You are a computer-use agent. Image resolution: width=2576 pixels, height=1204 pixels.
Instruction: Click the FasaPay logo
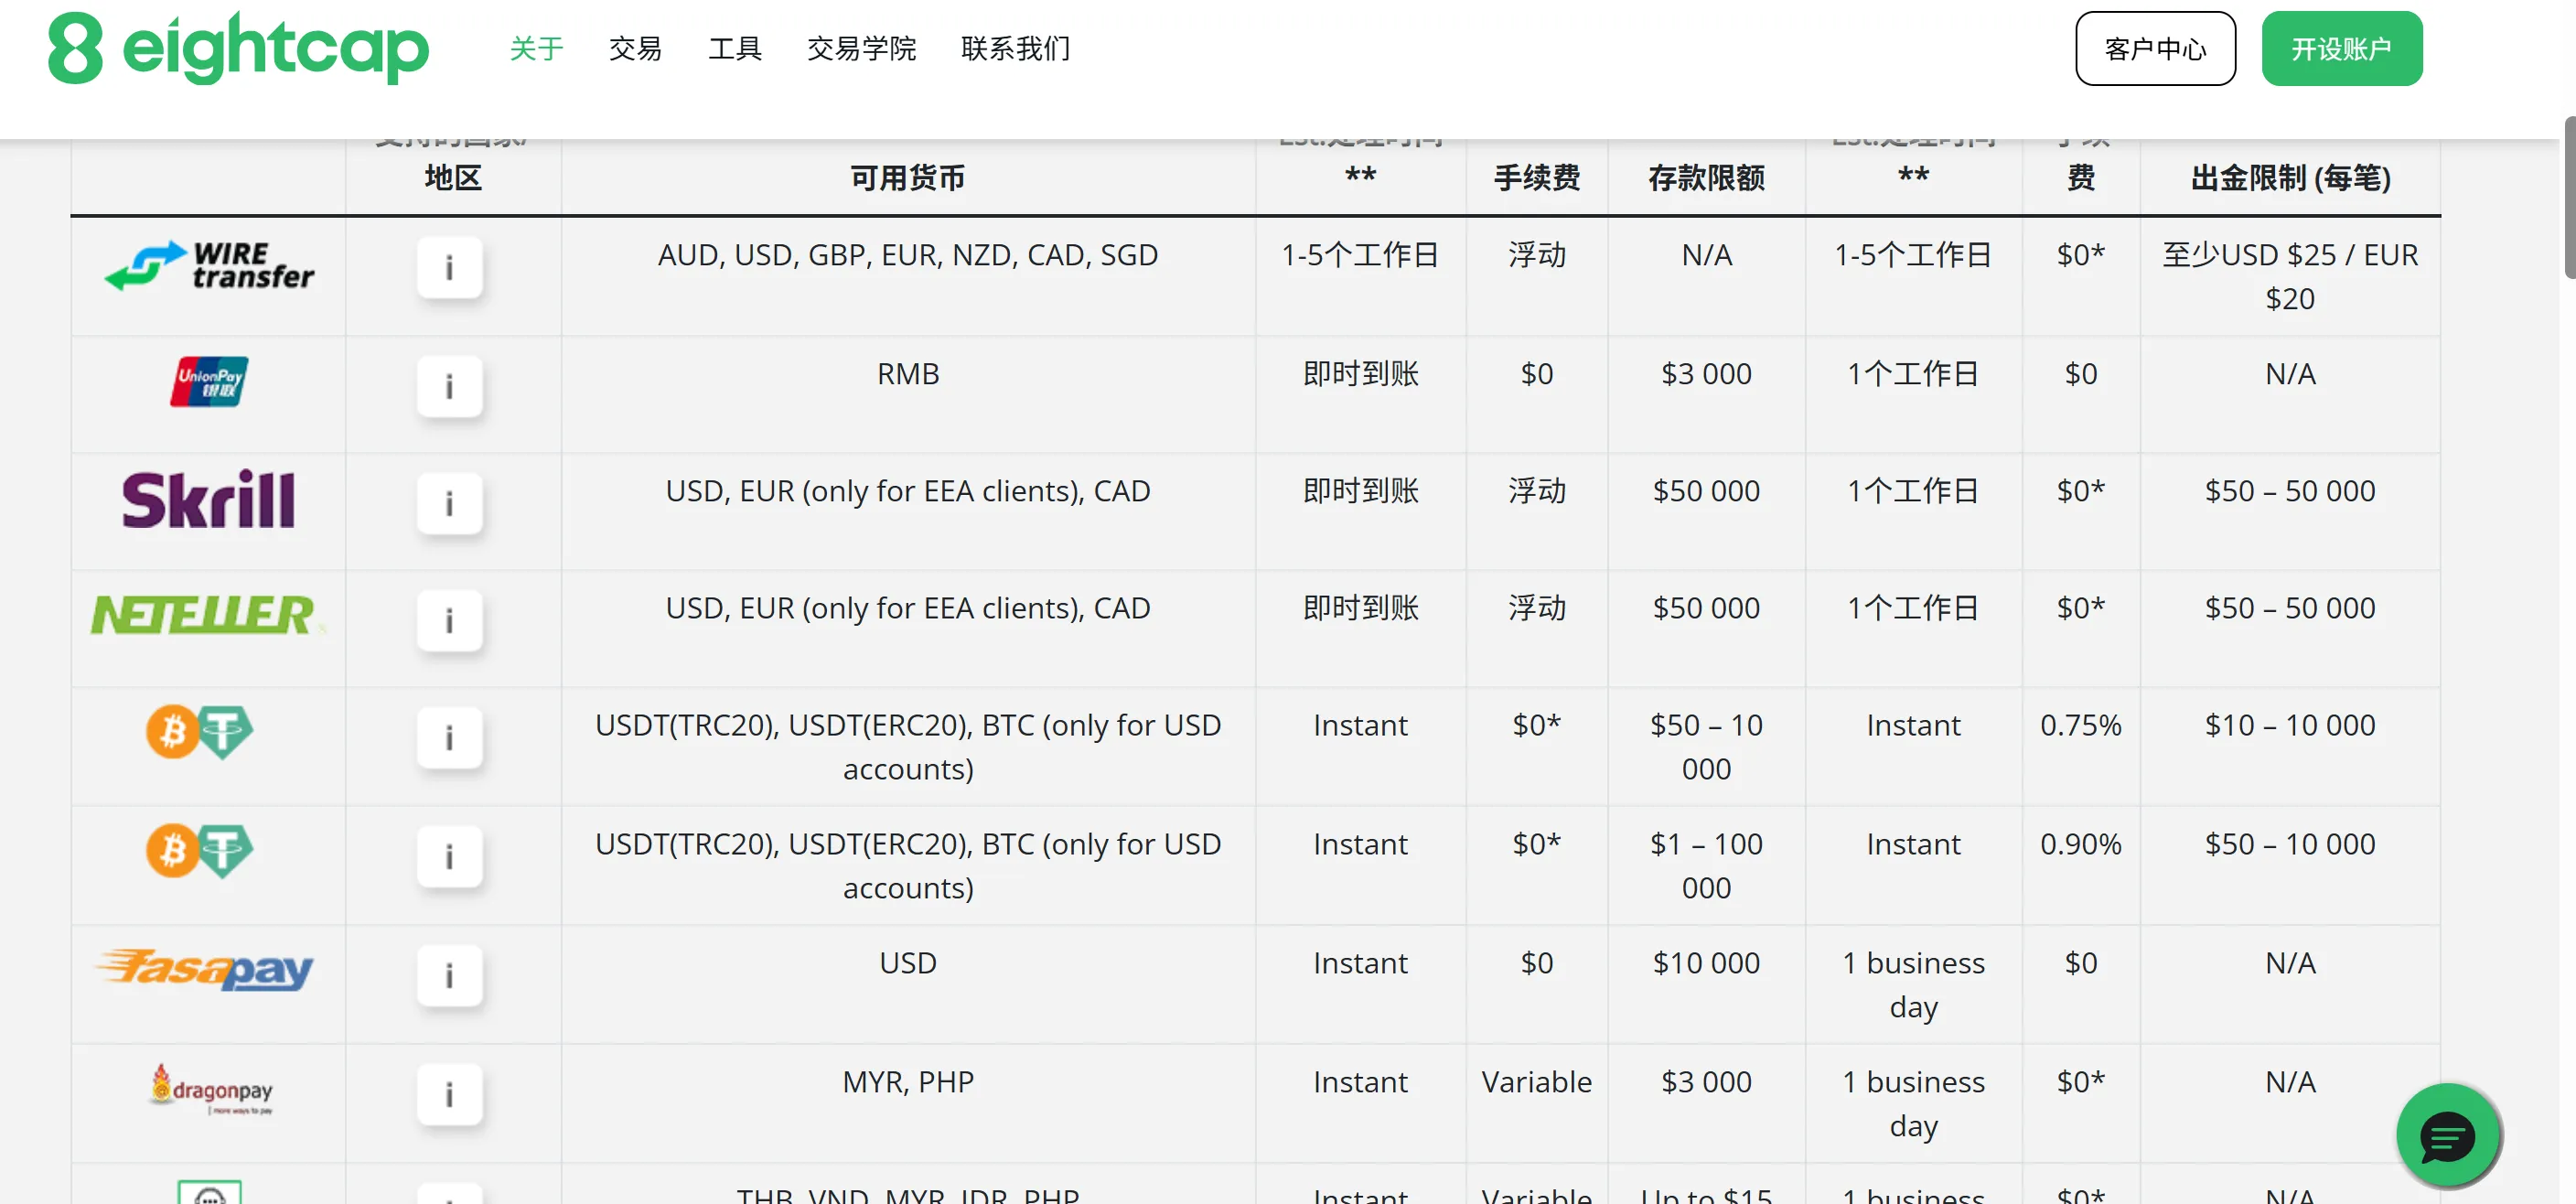(x=204, y=969)
